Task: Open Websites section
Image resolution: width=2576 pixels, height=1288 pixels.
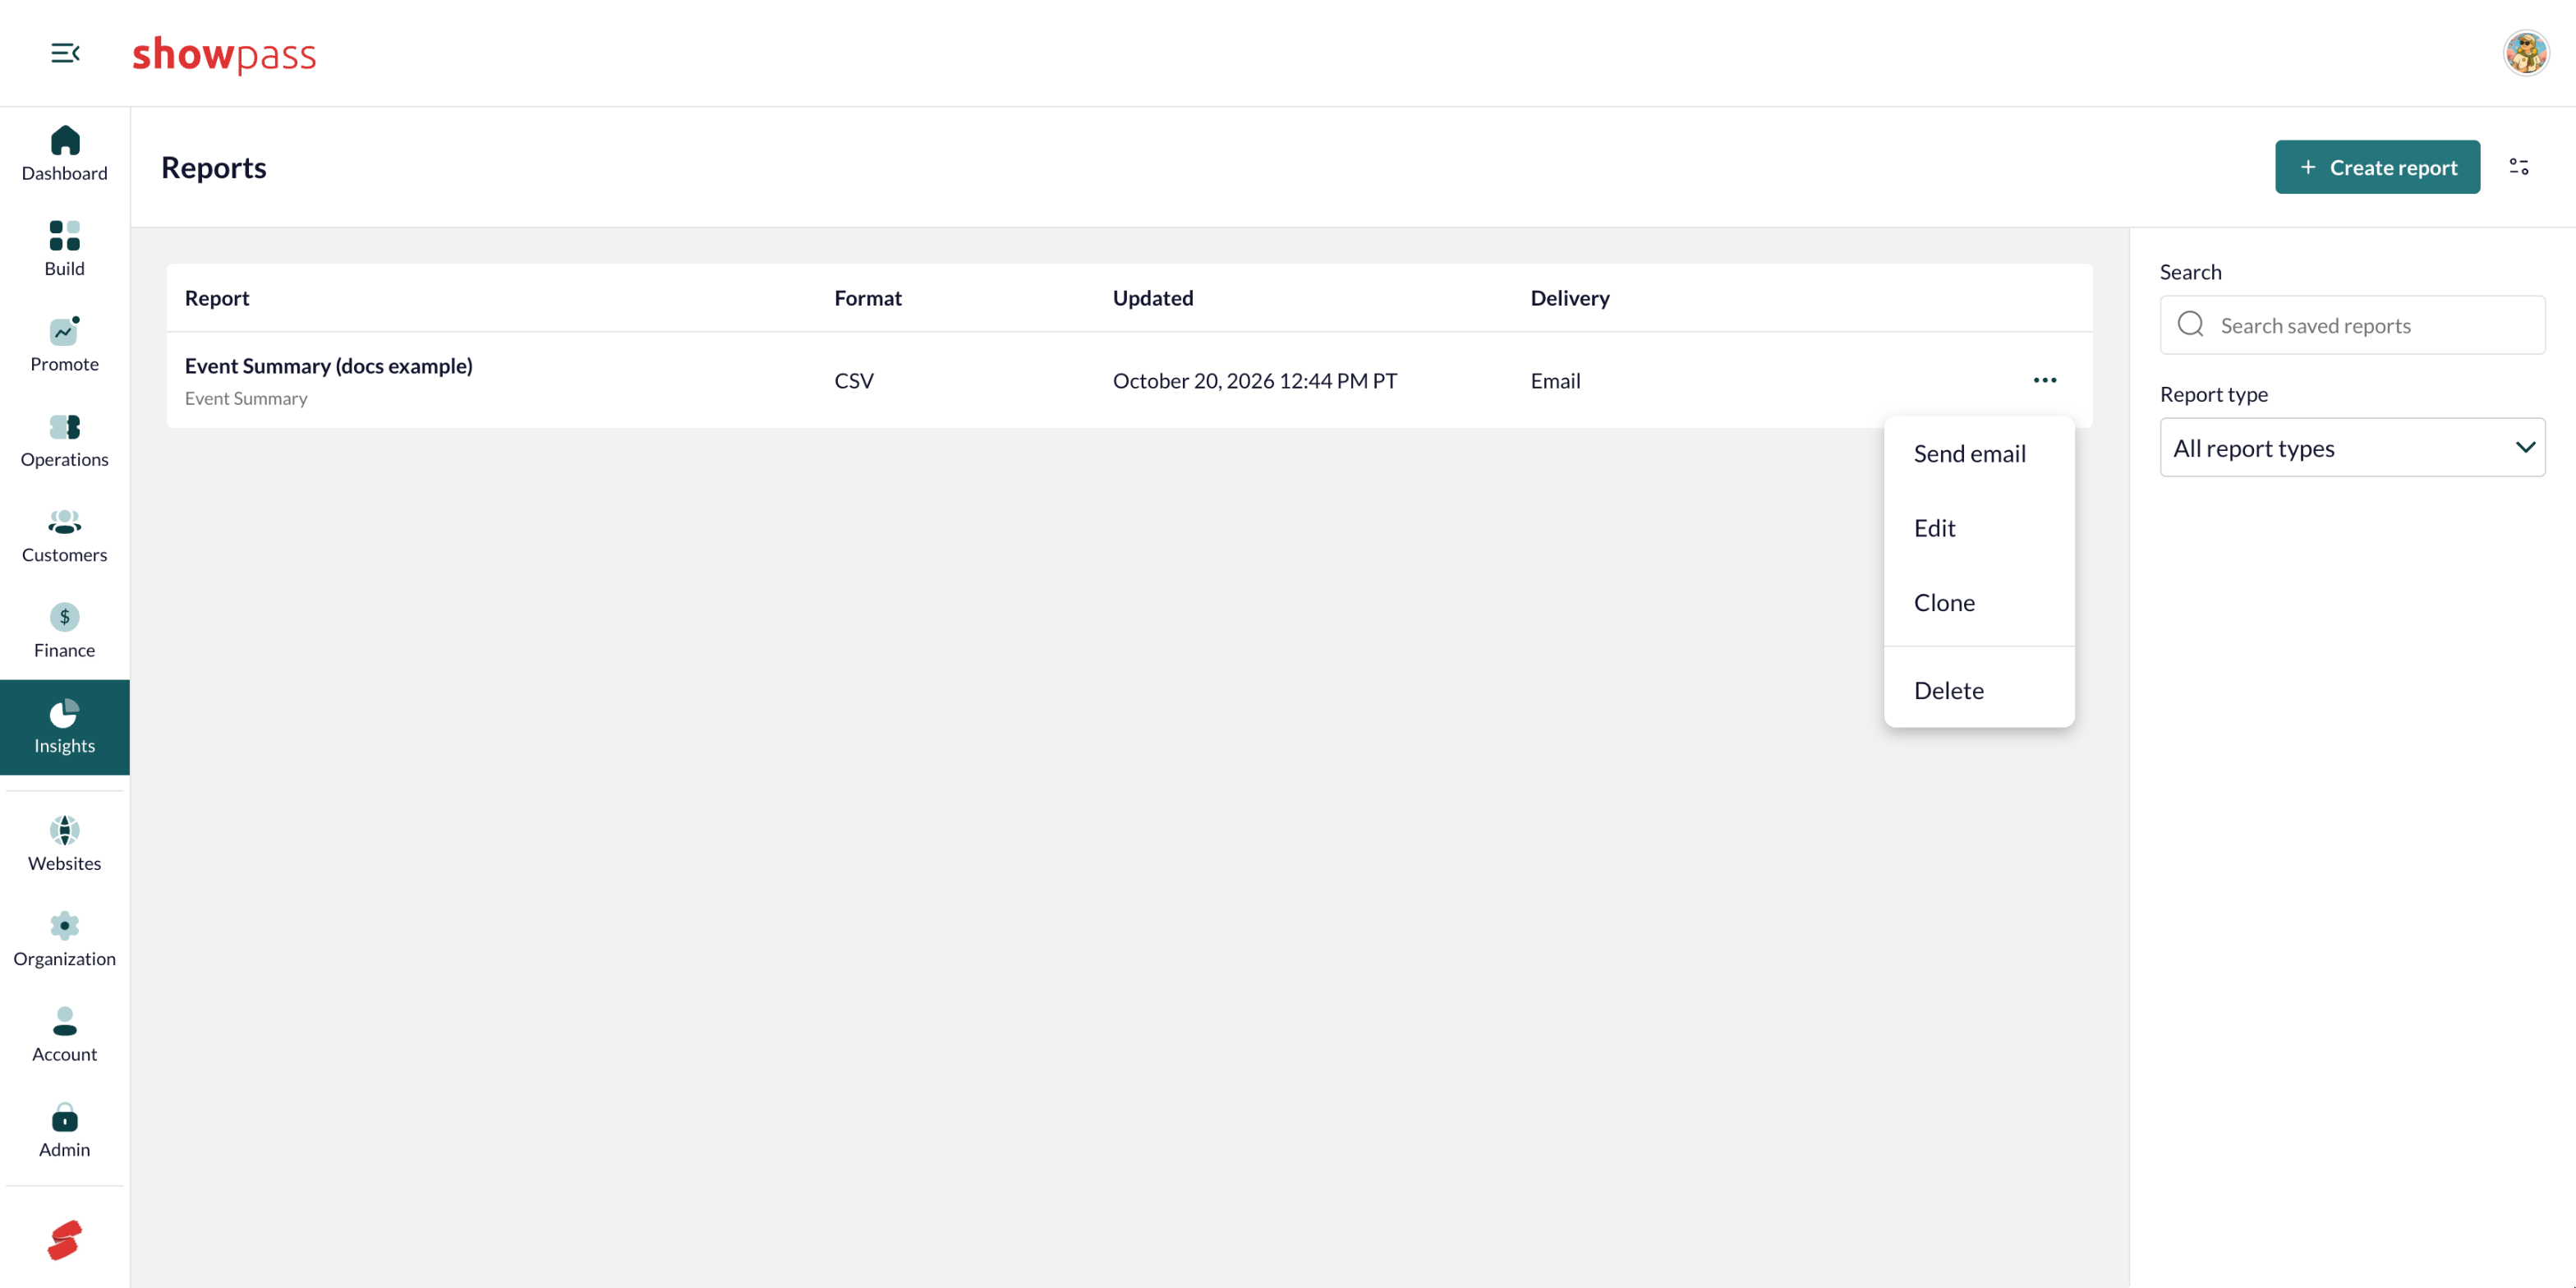Action: (x=65, y=844)
